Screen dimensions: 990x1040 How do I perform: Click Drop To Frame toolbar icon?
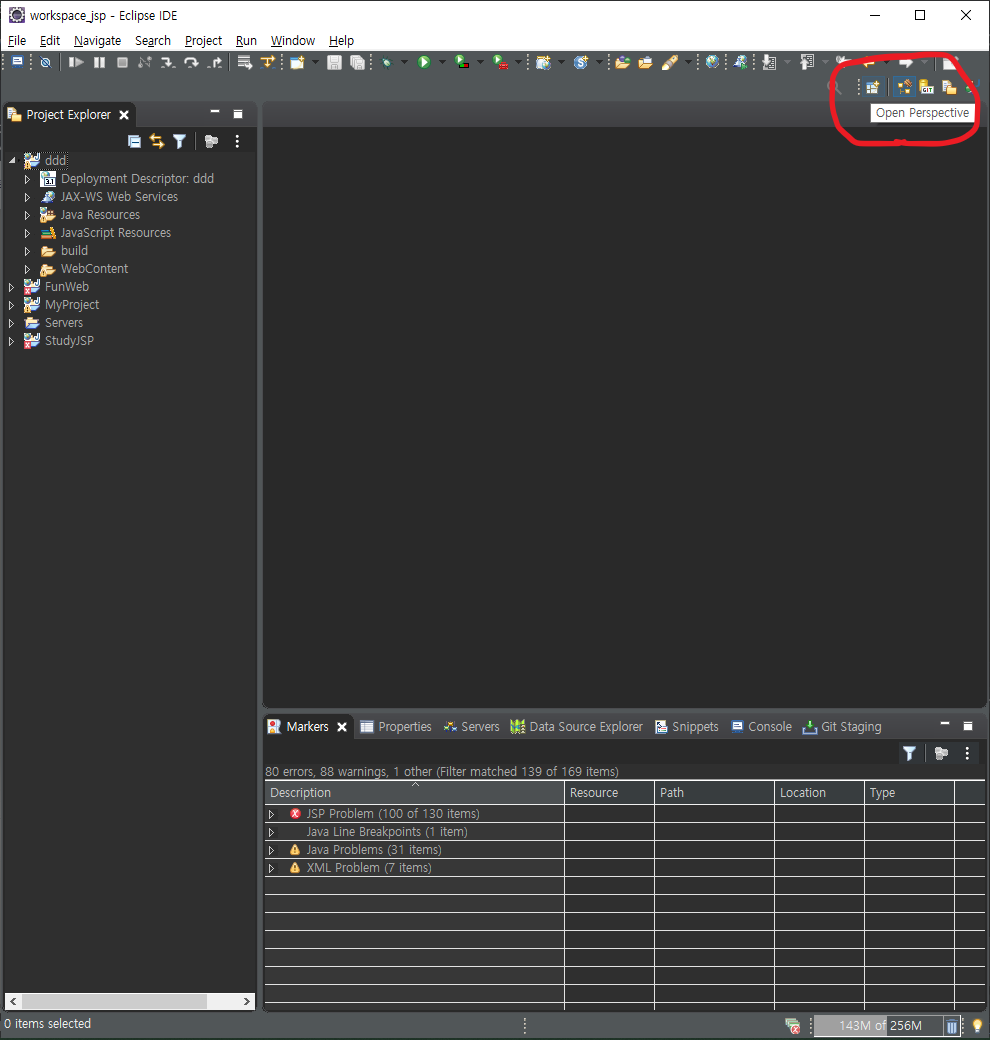(x=245, y=62)
